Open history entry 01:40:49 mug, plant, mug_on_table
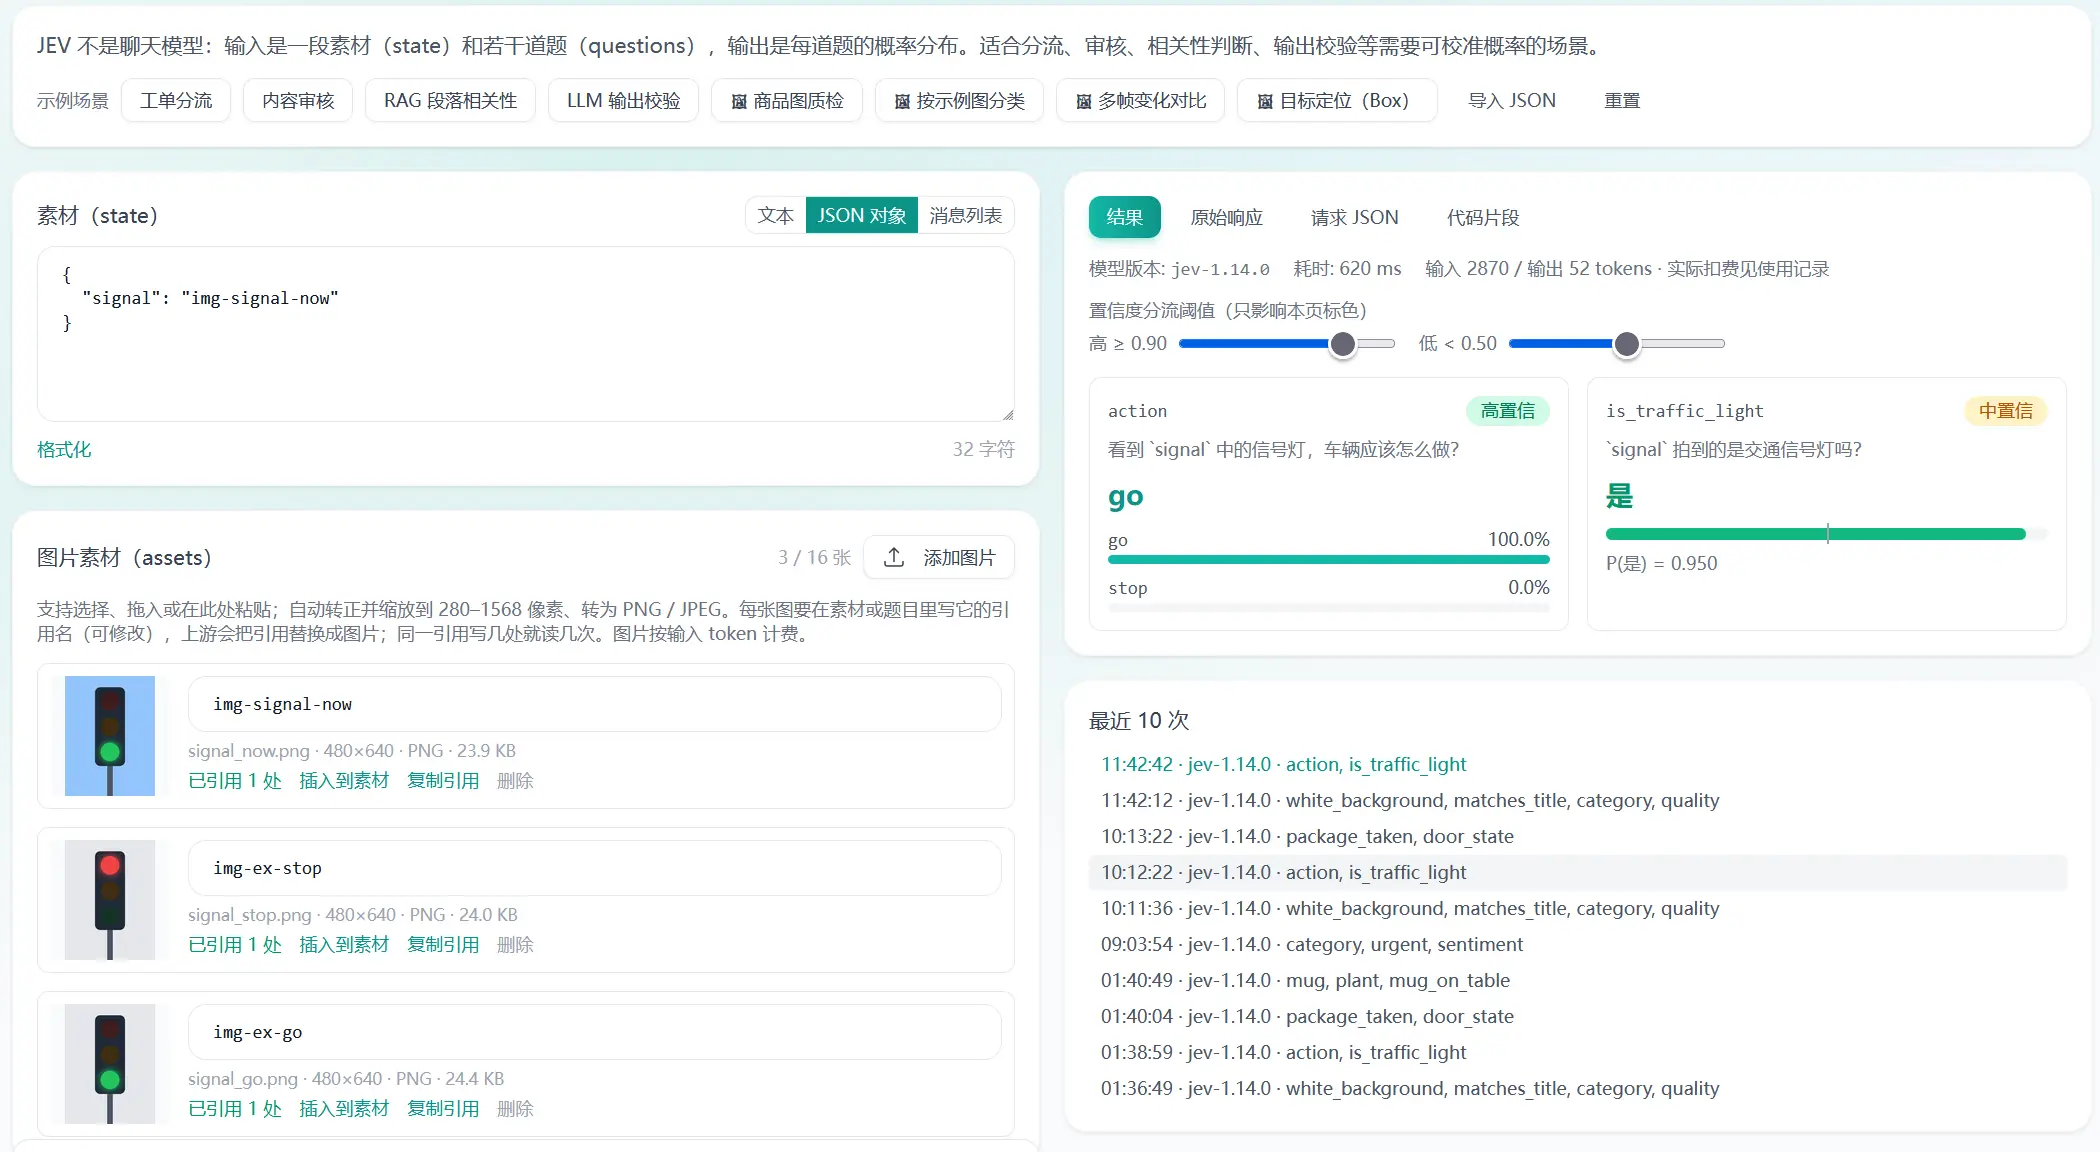The image size is (2100, 1152). click(1577, 980)
